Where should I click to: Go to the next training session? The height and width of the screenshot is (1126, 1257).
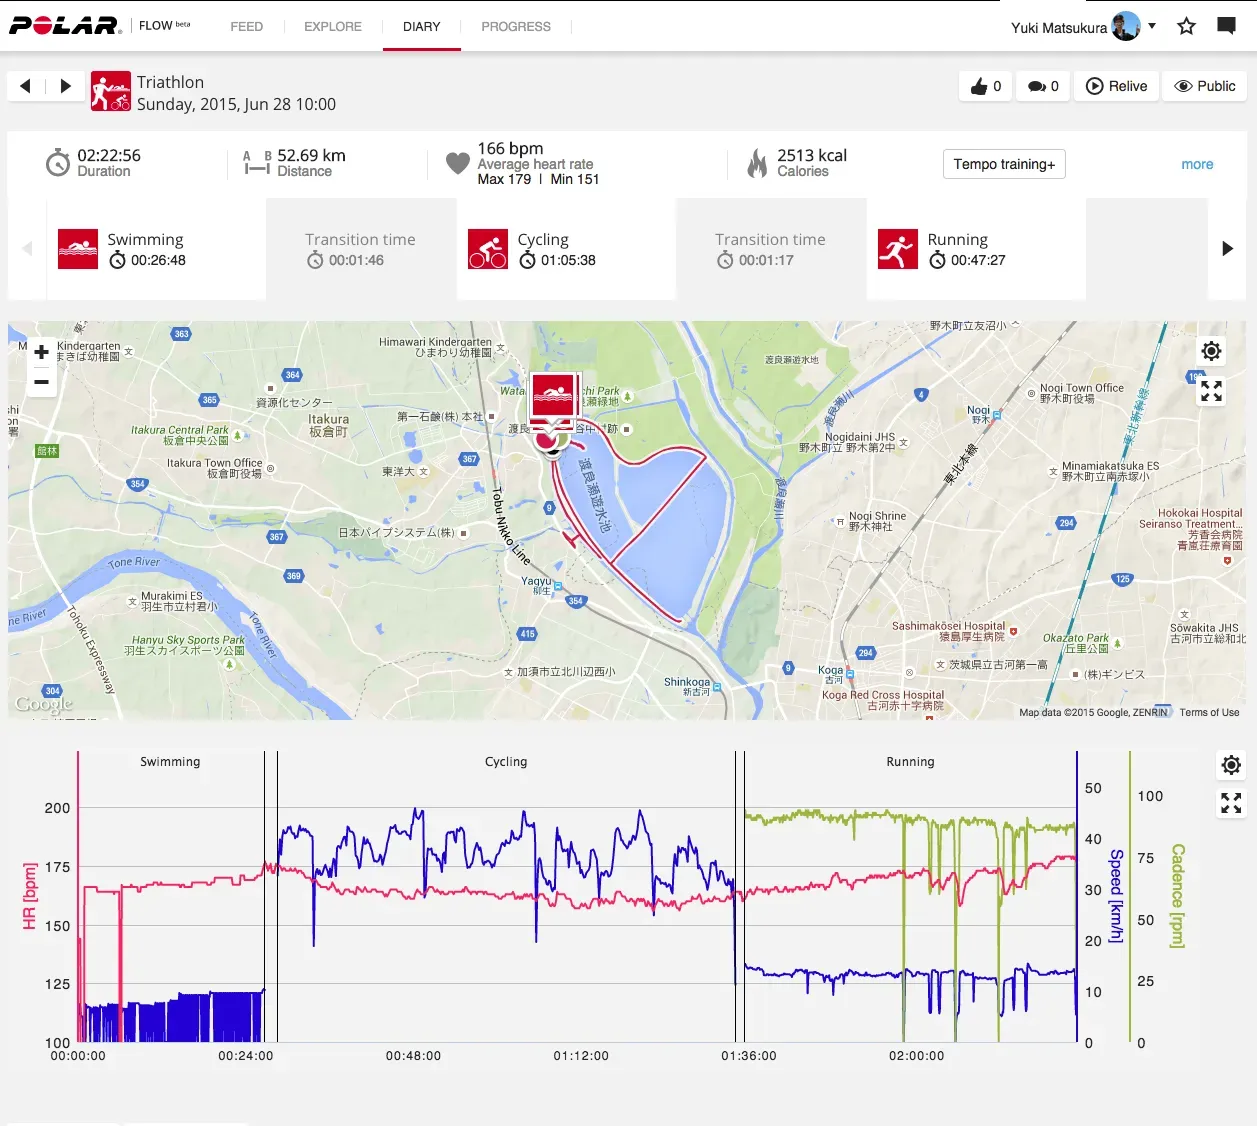point(65,86)
